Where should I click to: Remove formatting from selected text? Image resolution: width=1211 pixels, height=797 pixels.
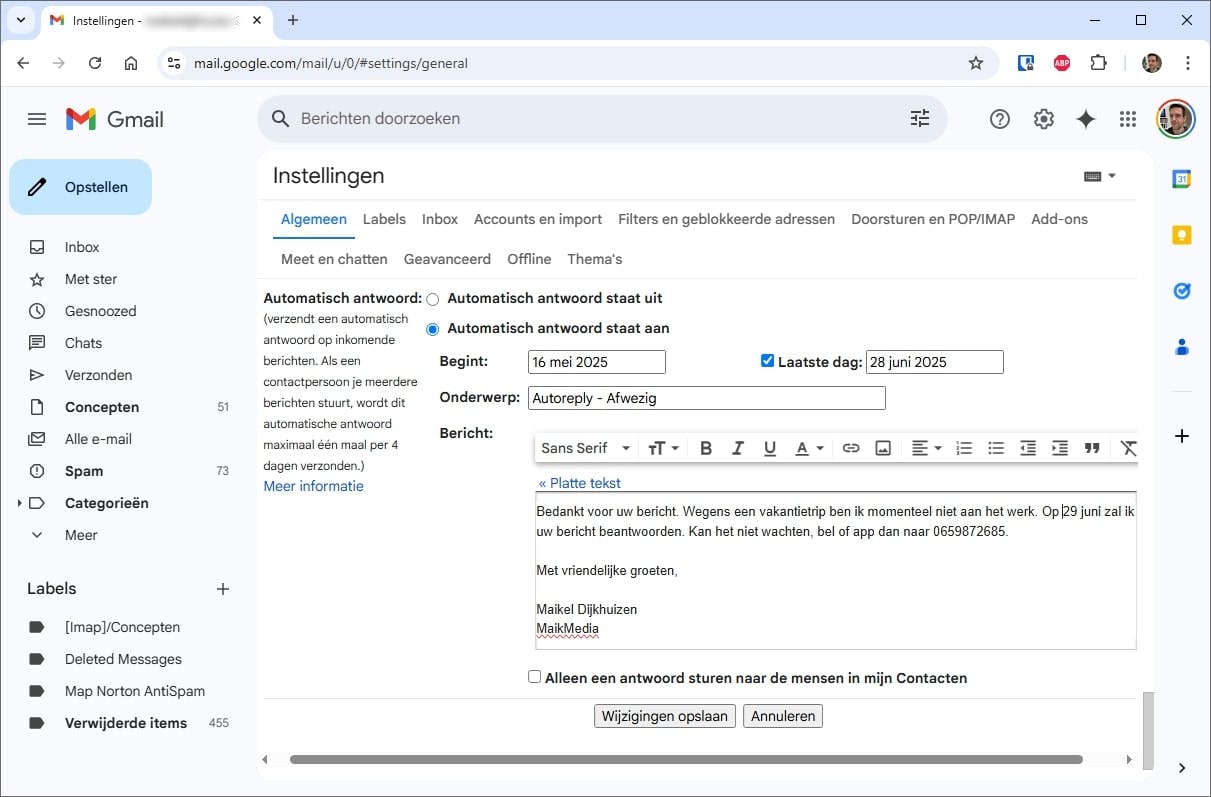click(x=1129, y=449)
